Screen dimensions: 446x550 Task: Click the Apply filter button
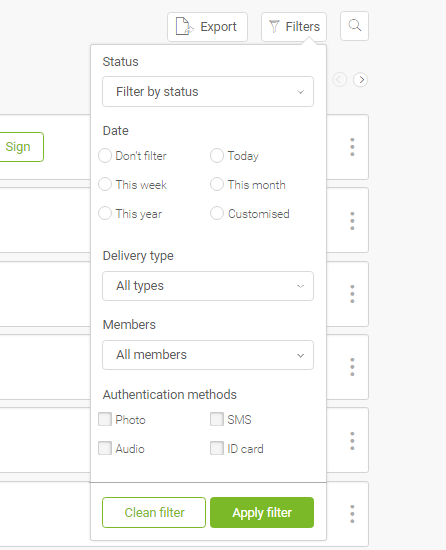(262, 512)
